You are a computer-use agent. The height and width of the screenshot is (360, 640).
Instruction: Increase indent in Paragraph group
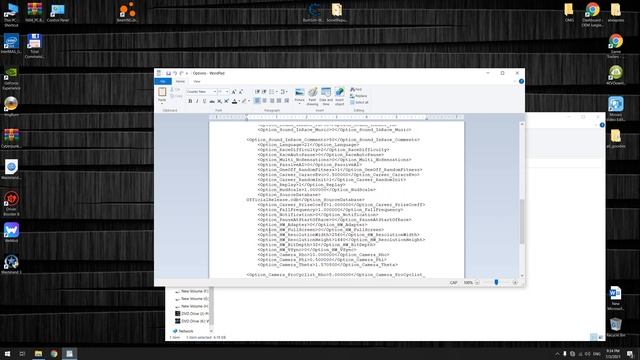pyautogui.click(x=264, y=92)
